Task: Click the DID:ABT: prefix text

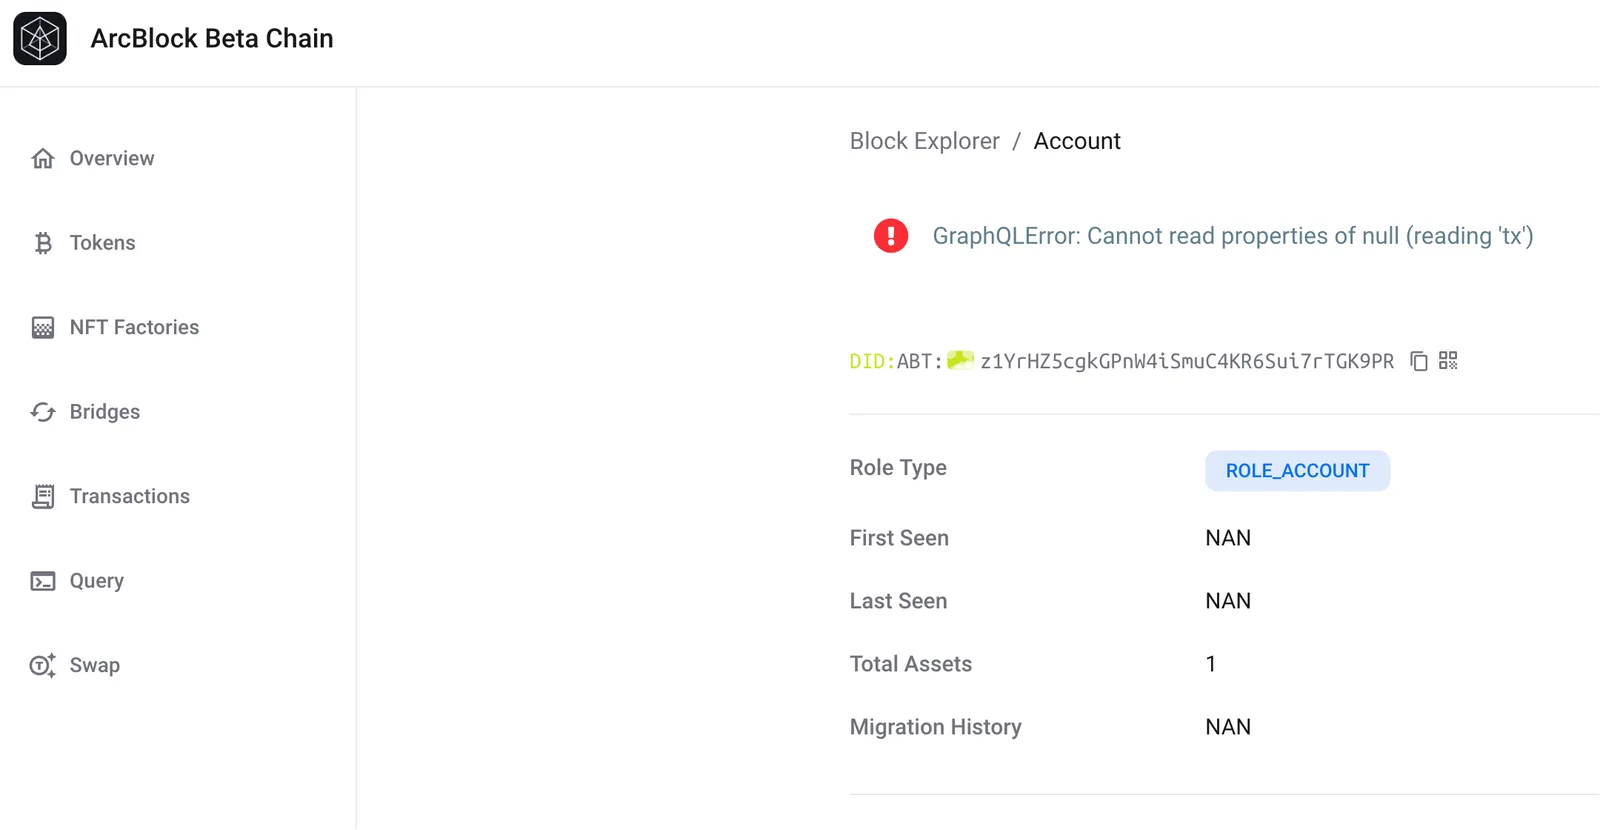Action: 896,361
